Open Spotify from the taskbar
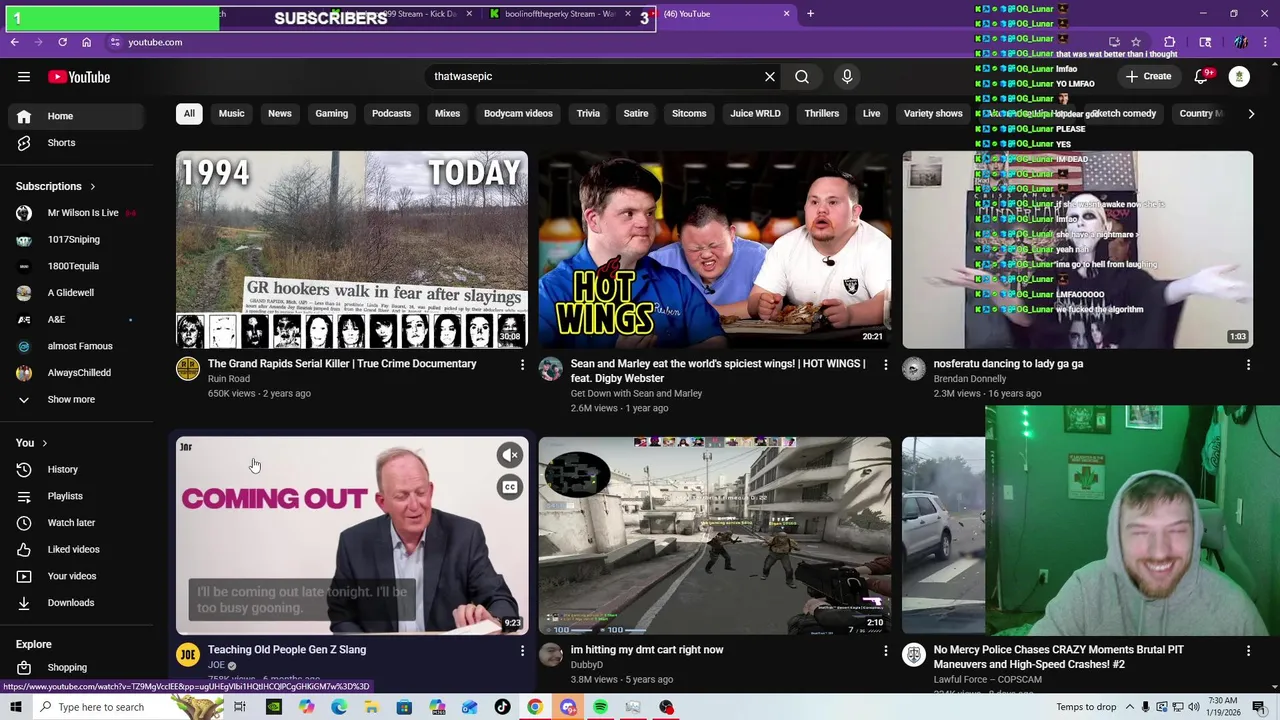The width and height of the screenshot is (1280, 720). [x=600, y=707]
